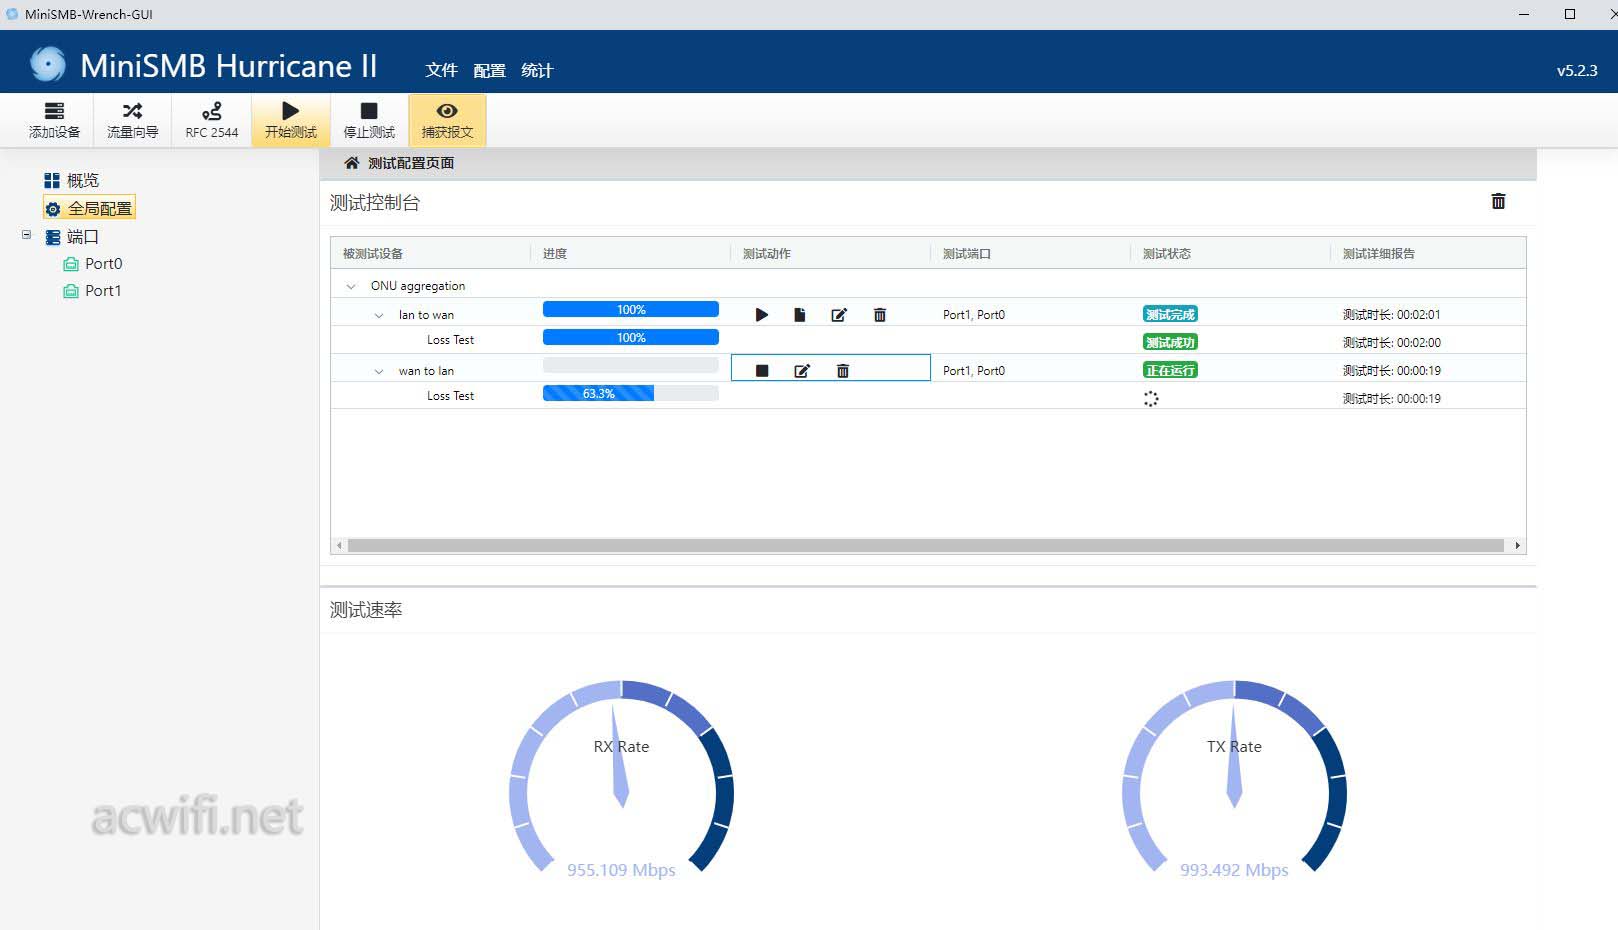Click scrollbar right arrow in test table

click(1517, 546)
